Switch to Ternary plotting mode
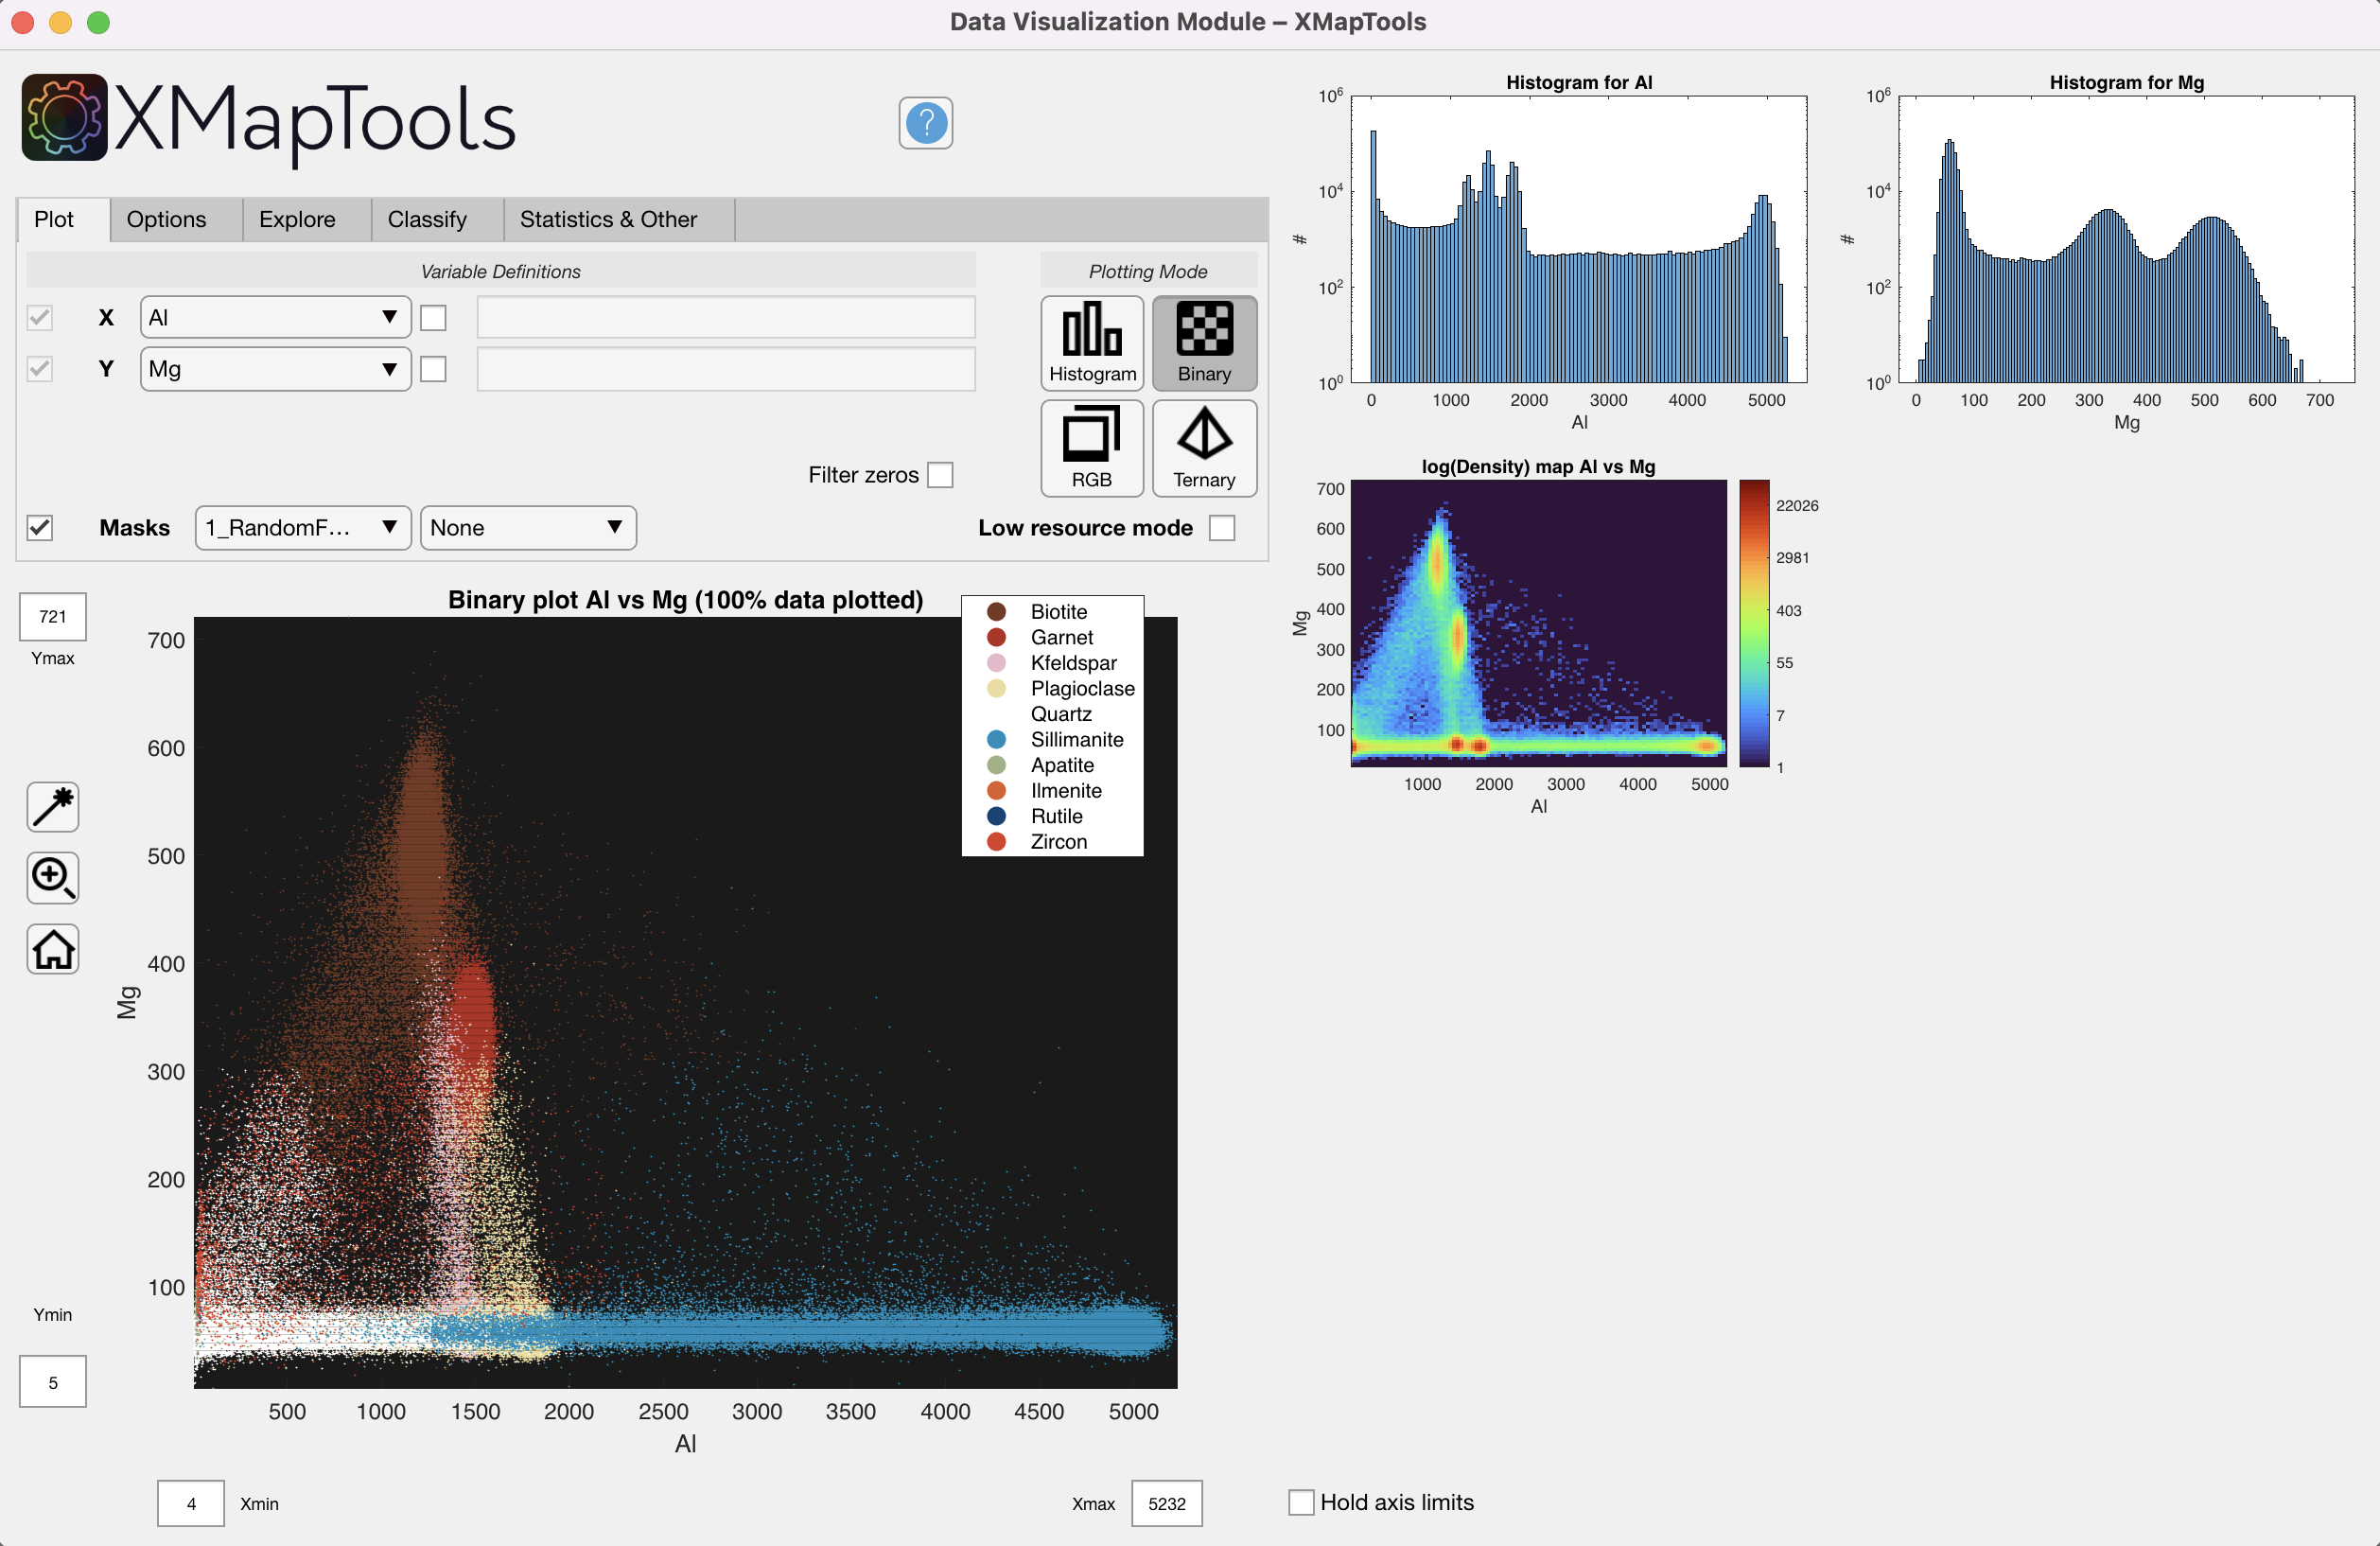The height and width of the screenshot is (1546, 2380). [x=1203, y=448]
